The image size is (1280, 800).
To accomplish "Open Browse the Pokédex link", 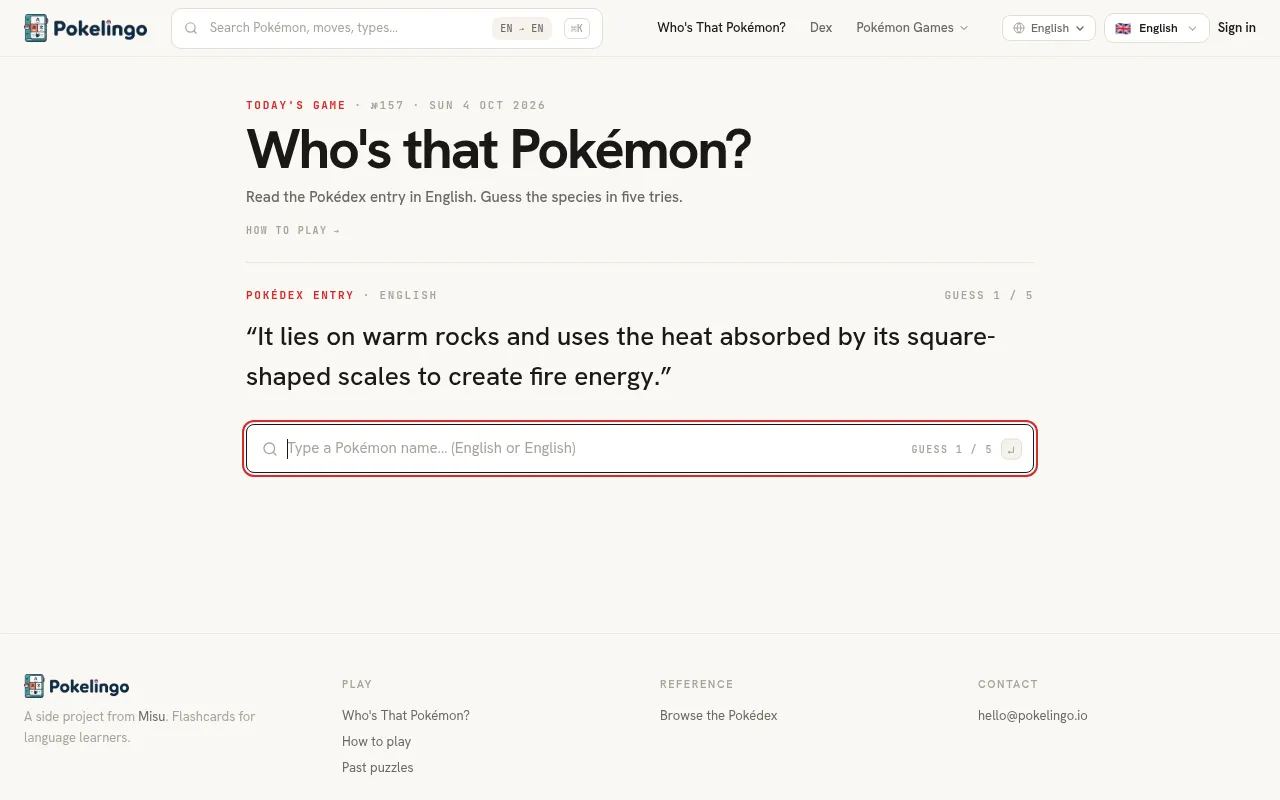I will (x=719, y=715).
